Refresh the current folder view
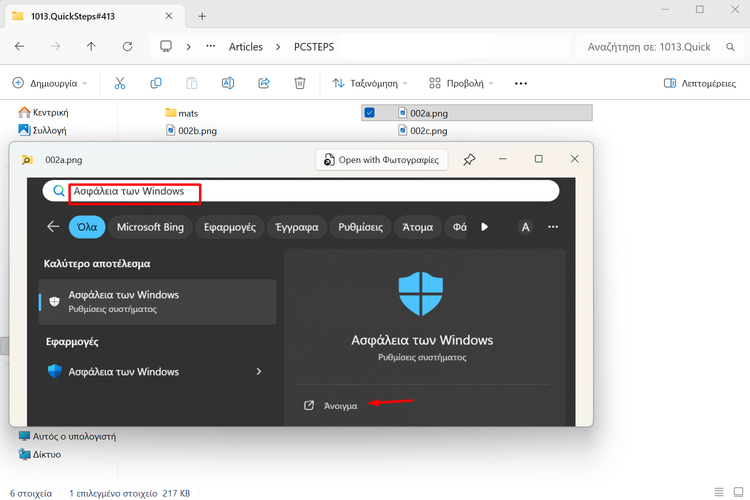The width and height of the screenshot is (750, 500). [x=126, y=46]
